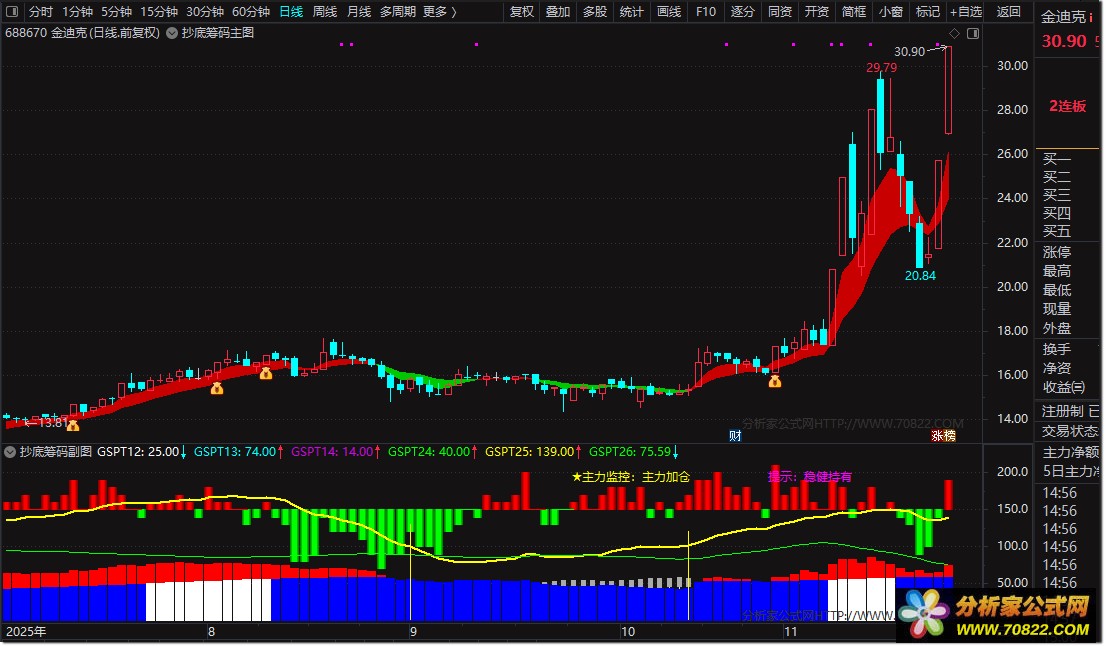Screen dimensions: 1106x646
Task: Switch to the 30分钟 period
Action: pyautogui.click(x=205, y=11)
